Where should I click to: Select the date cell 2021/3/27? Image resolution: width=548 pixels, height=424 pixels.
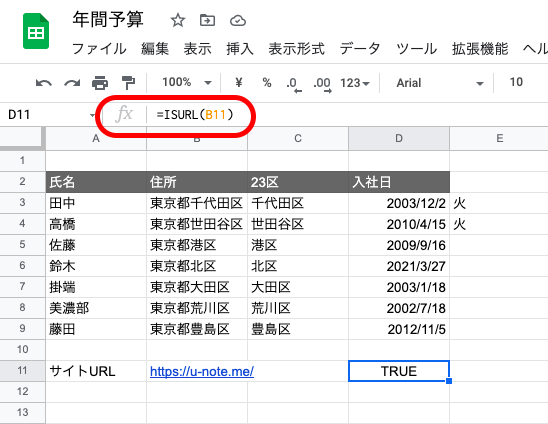tap(399, 266)
